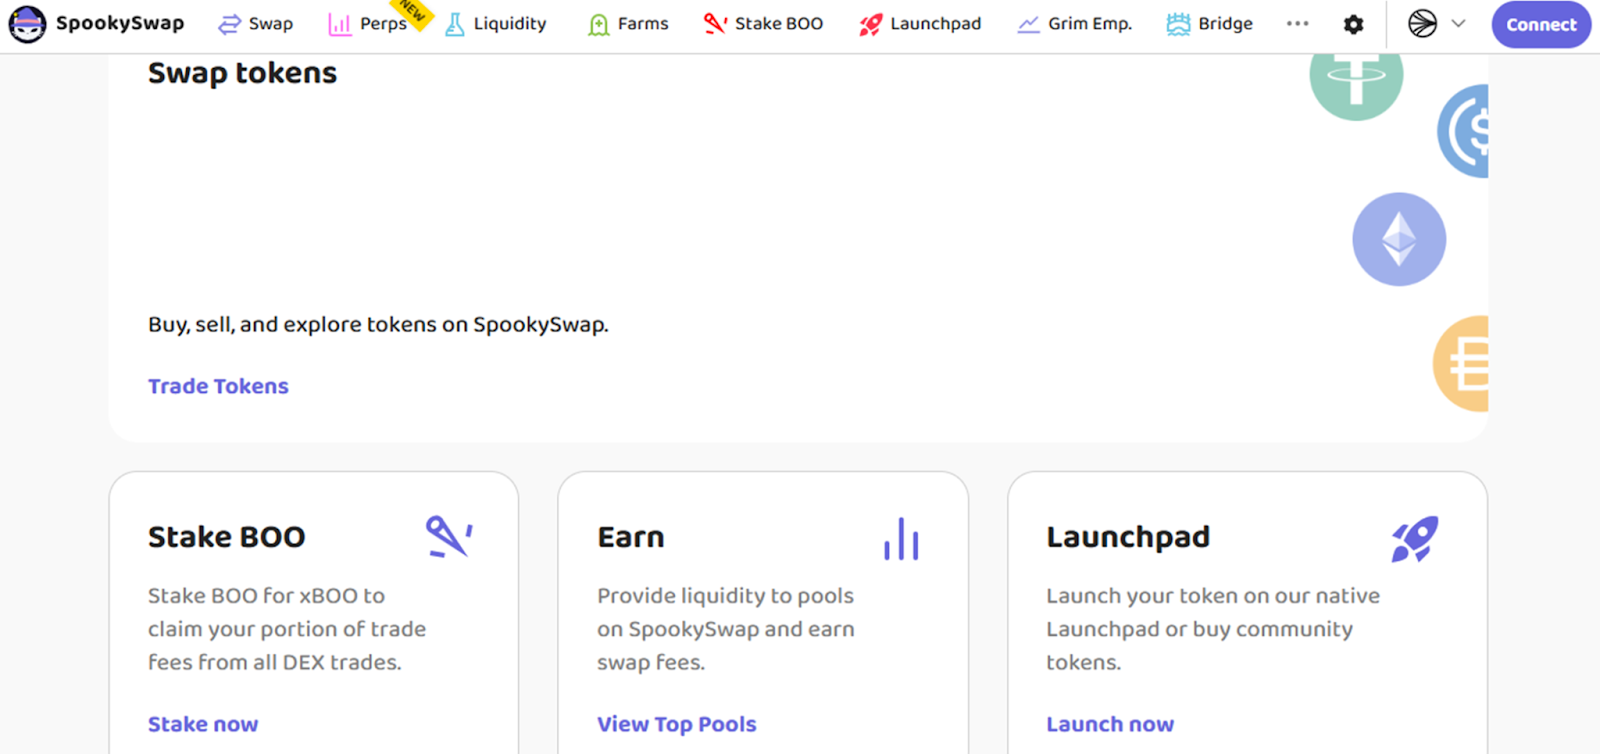Open the Bridge navigation item
The image size is (1600, 754).
[1209, 24]
